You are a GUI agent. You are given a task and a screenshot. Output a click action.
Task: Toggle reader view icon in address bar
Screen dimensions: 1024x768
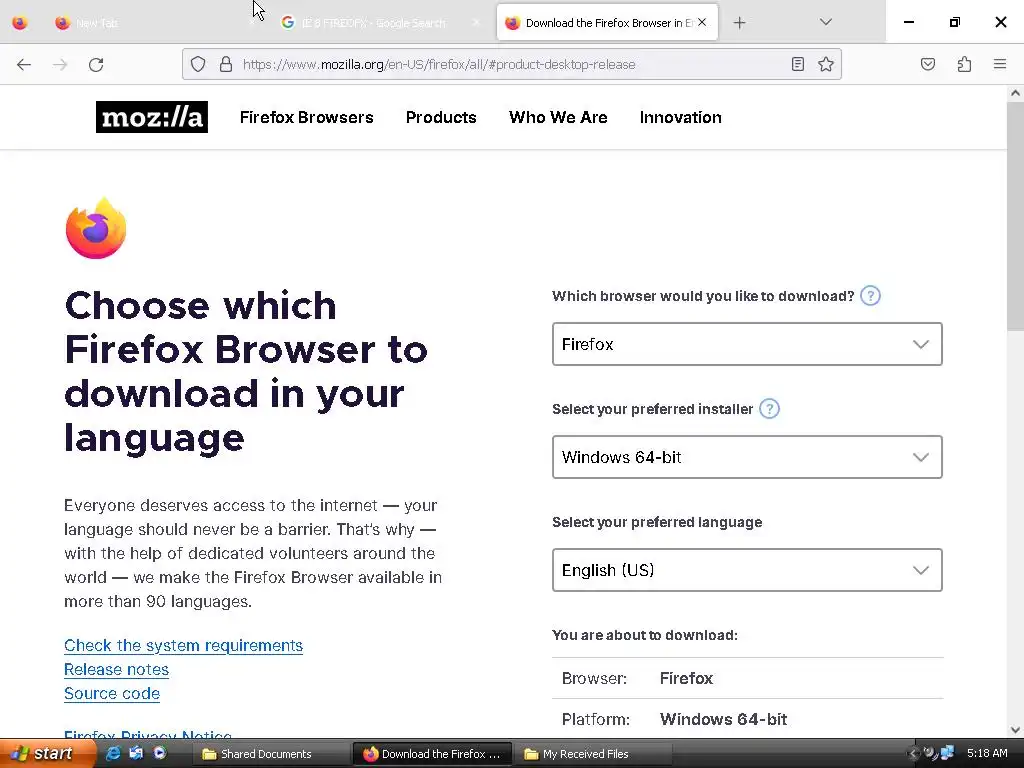pyautogui.click(x=797, y=64)
